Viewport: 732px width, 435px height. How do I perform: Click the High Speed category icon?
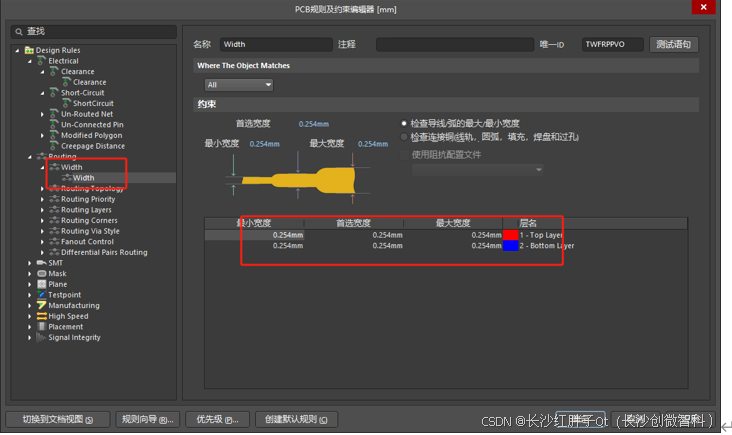click(x=42, y=316)
